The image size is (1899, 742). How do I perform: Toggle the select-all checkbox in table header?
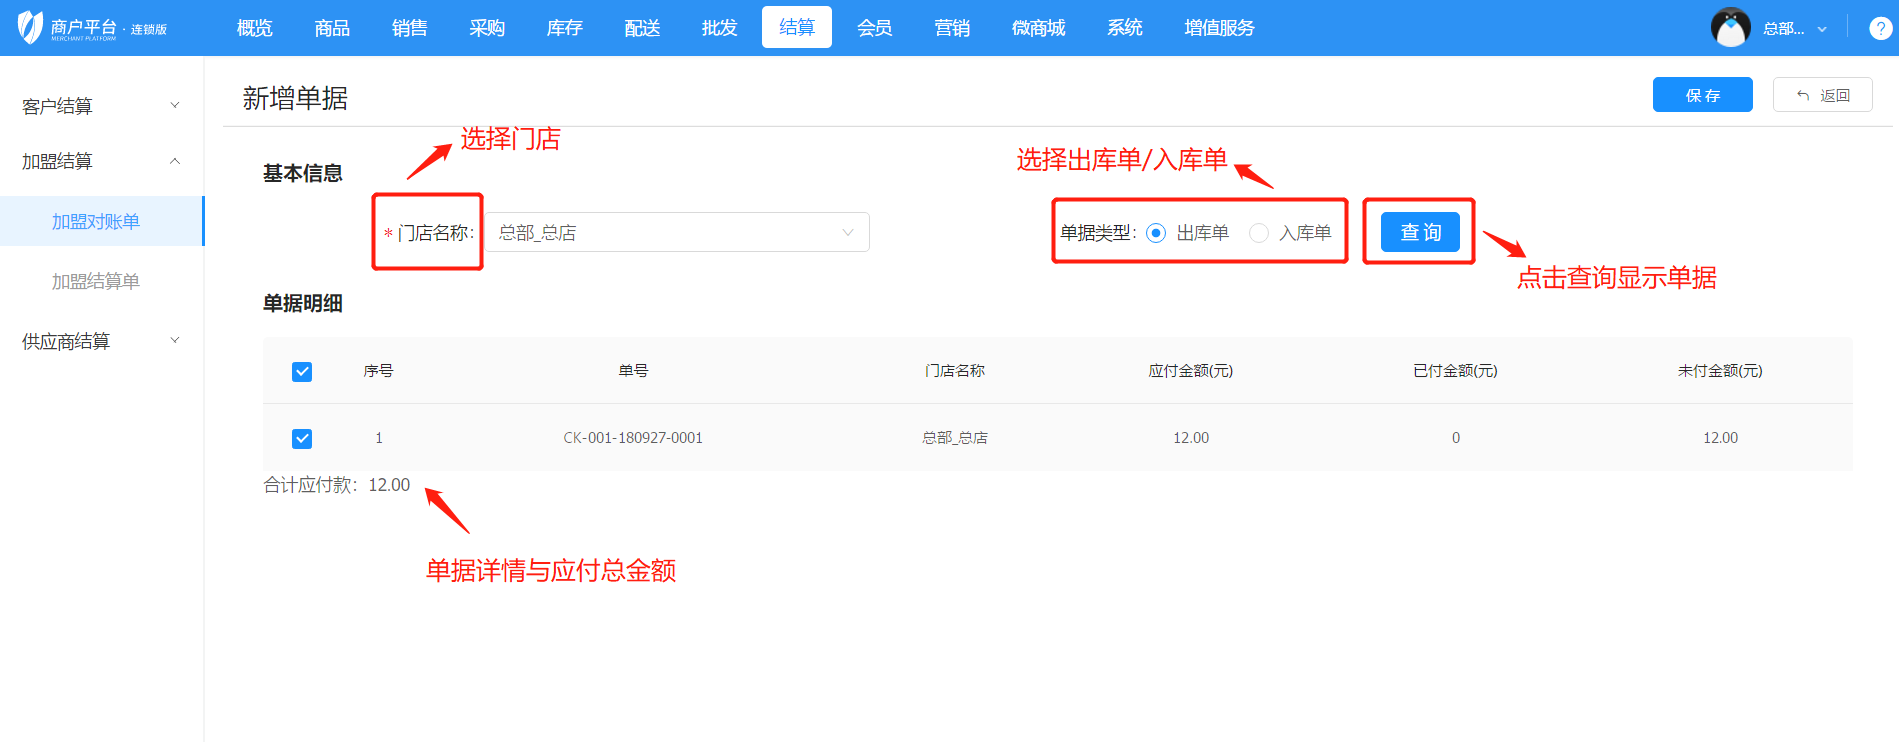tap(302, 372)
